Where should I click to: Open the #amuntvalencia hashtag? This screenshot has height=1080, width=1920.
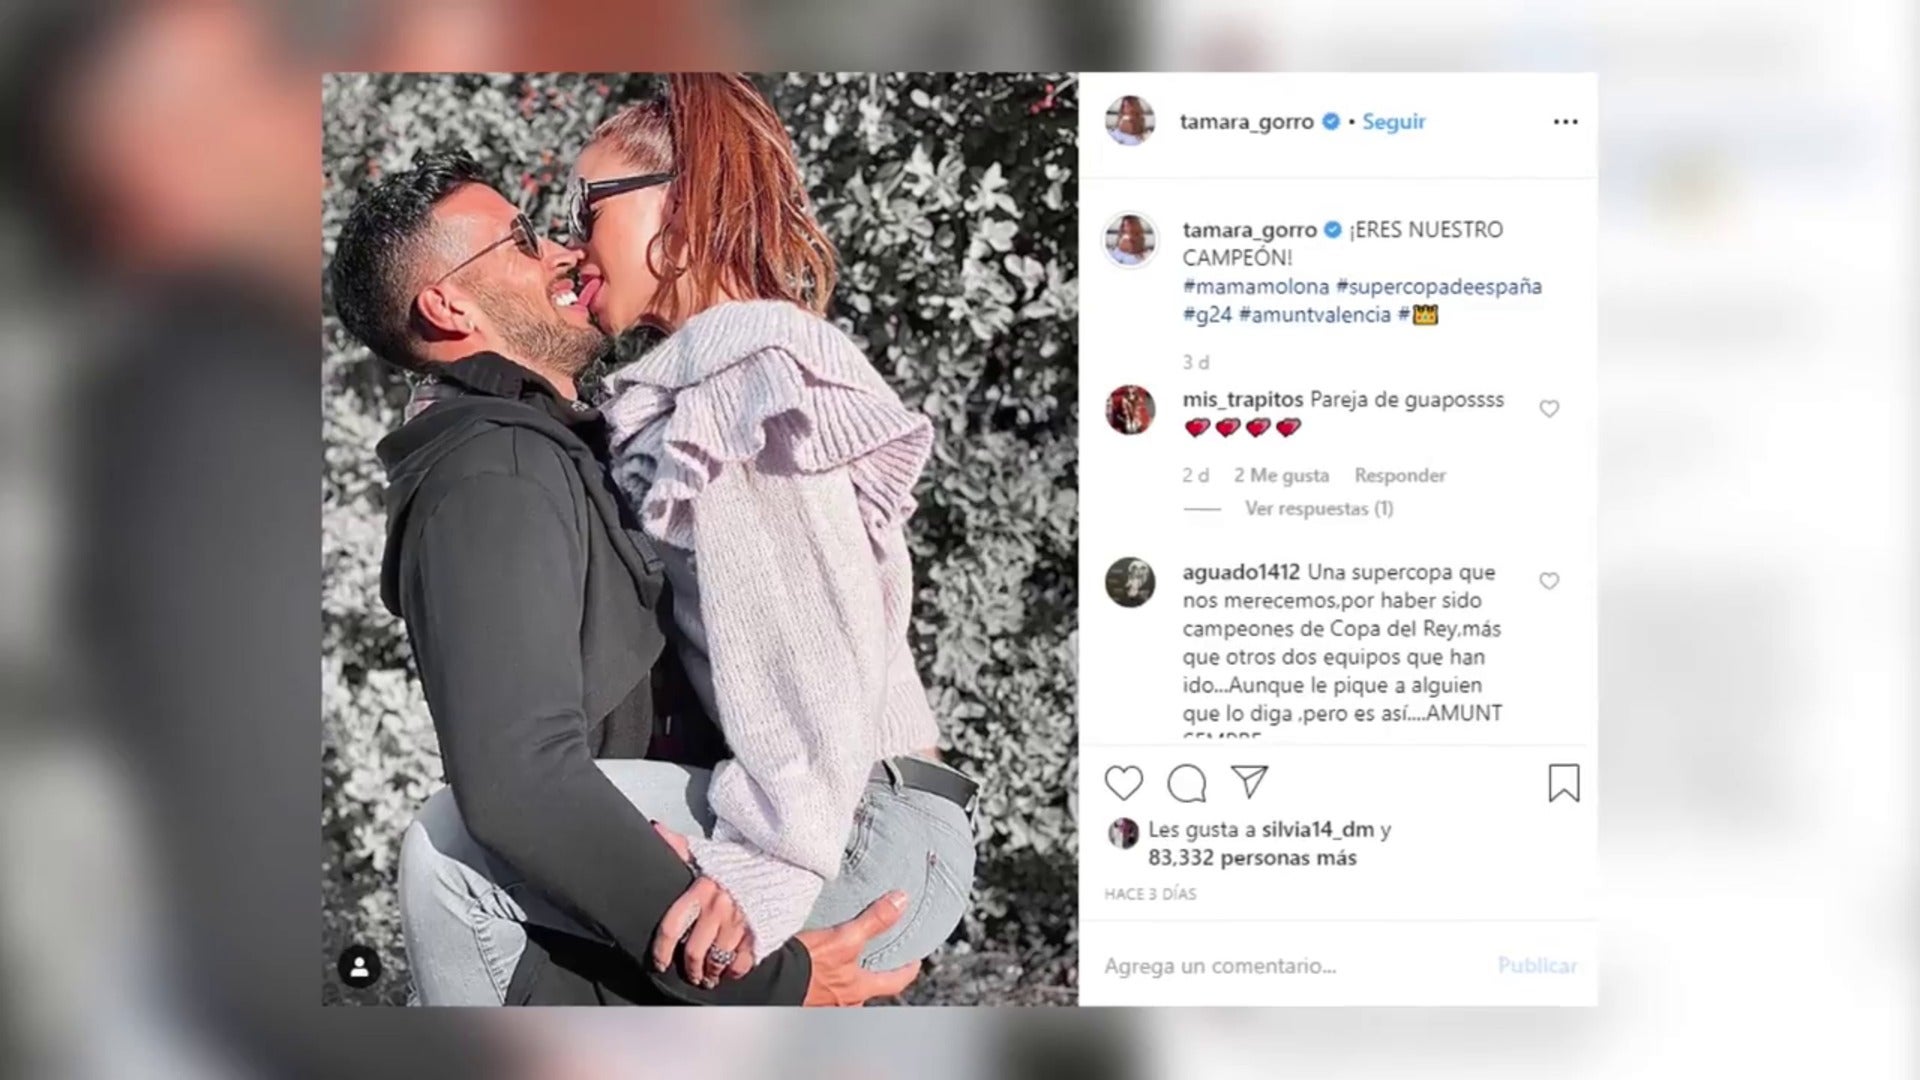click(1314, 314)
